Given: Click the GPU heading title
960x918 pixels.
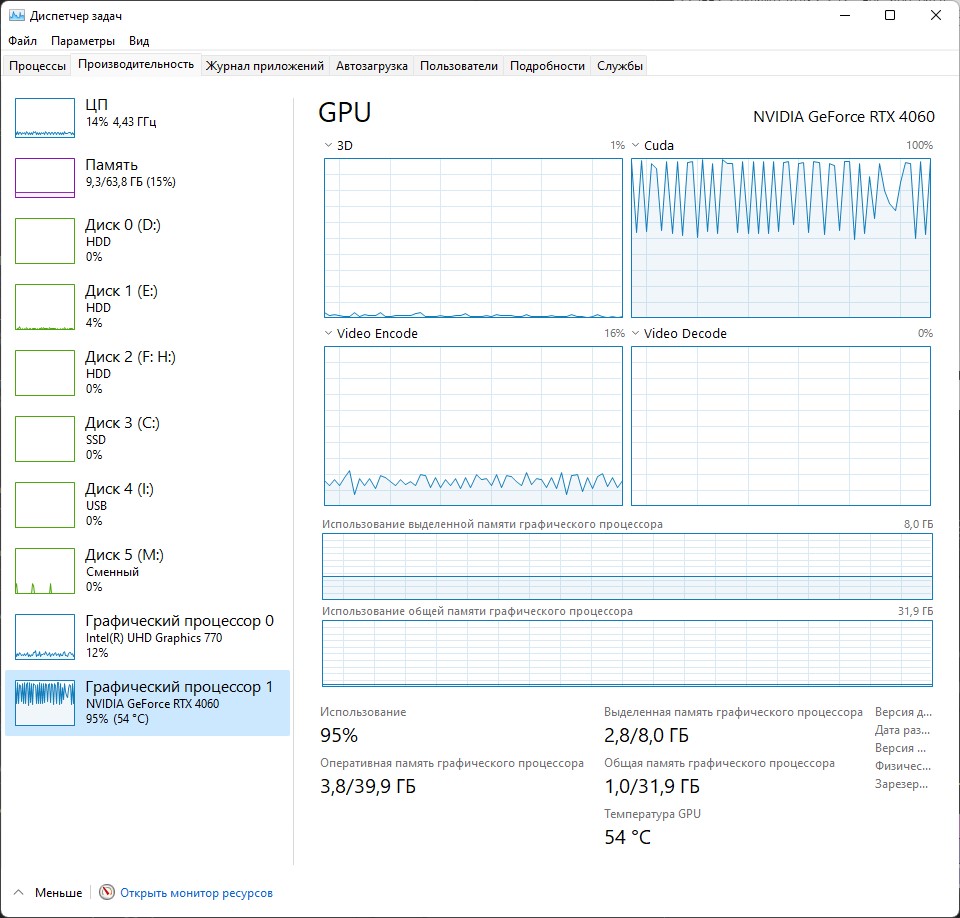Looking at the screenshot, I should (345, 113).
